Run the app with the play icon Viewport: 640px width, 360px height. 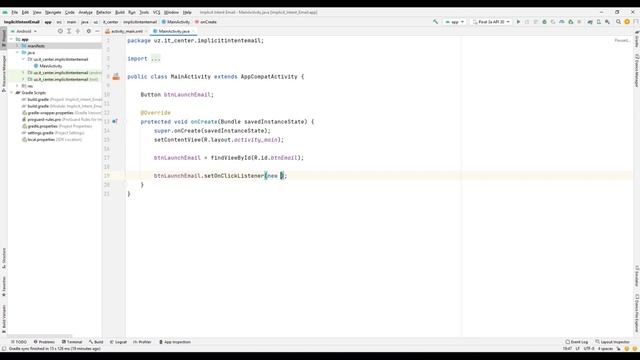tap(518, 22)
